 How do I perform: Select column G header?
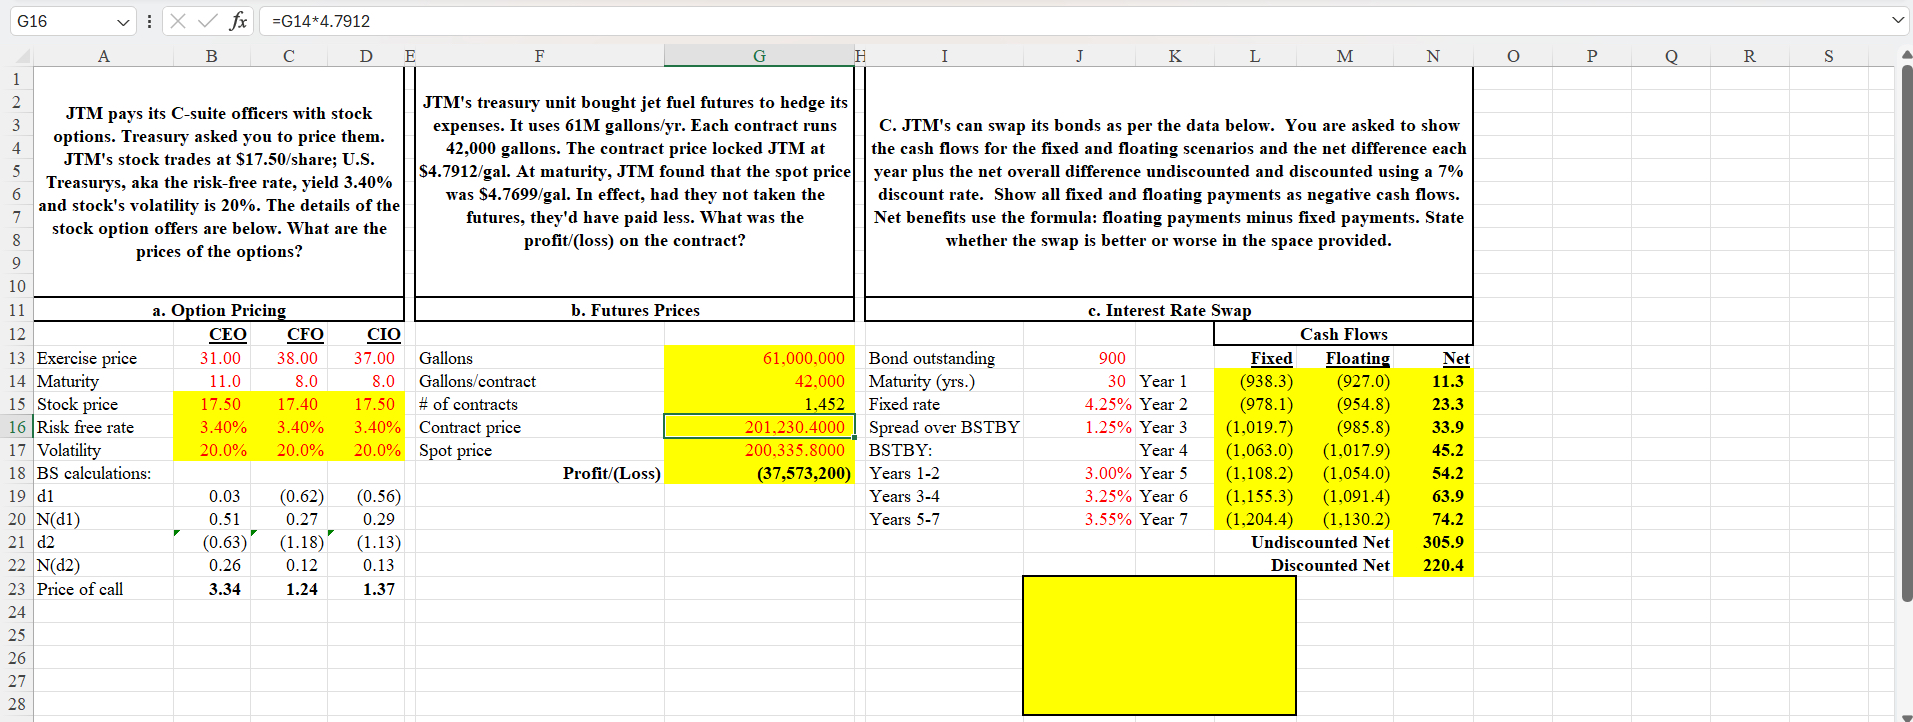[759, 56]
